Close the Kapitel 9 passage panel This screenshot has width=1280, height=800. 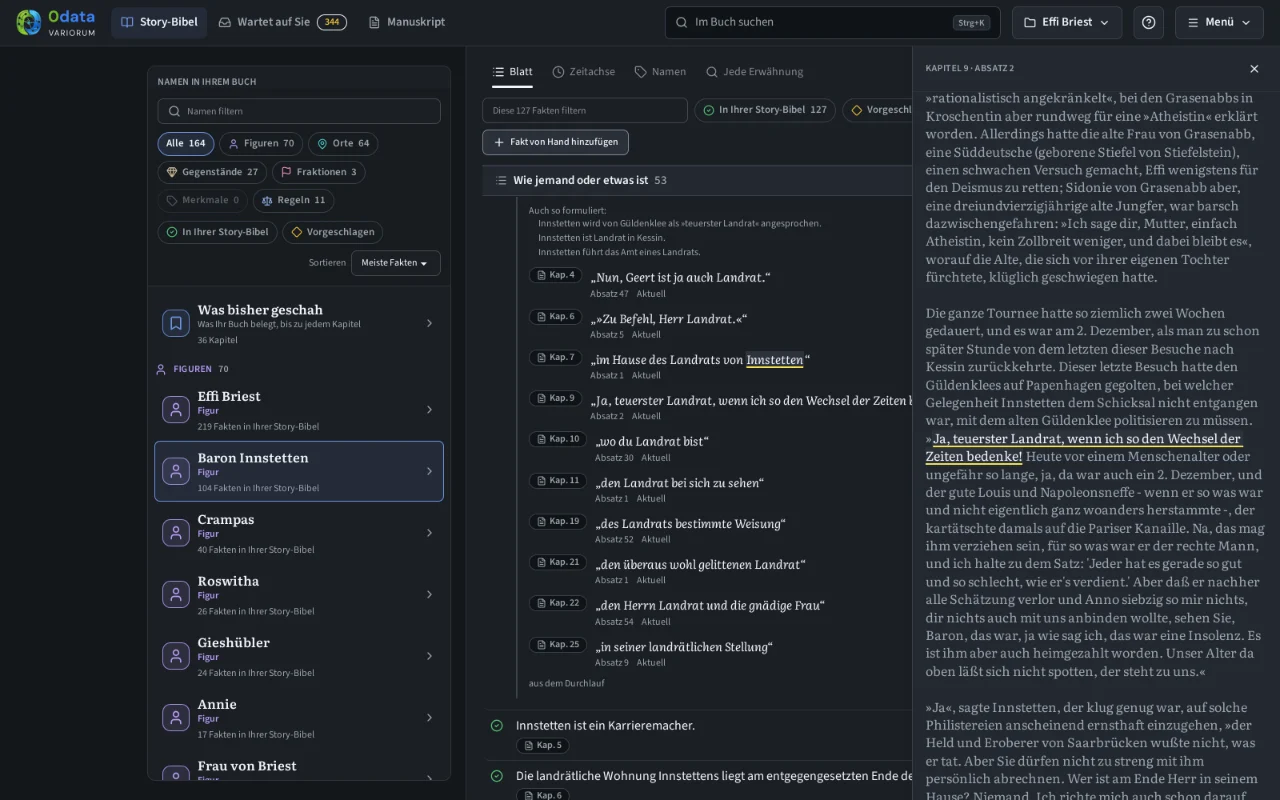tap(1254, 69)
